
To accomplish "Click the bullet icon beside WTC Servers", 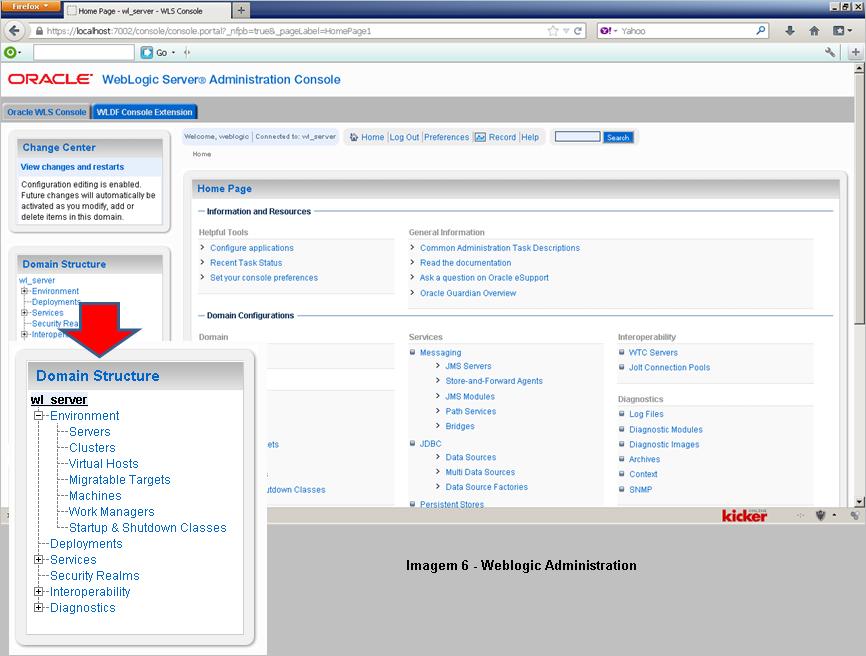I will coord(621,352).
